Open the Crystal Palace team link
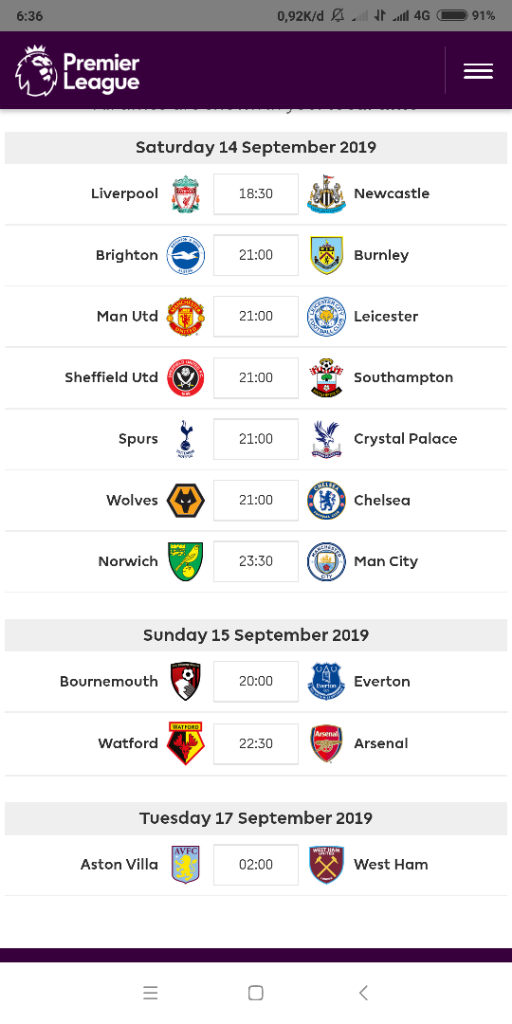The image size is (512, 1024). [405, 439]
